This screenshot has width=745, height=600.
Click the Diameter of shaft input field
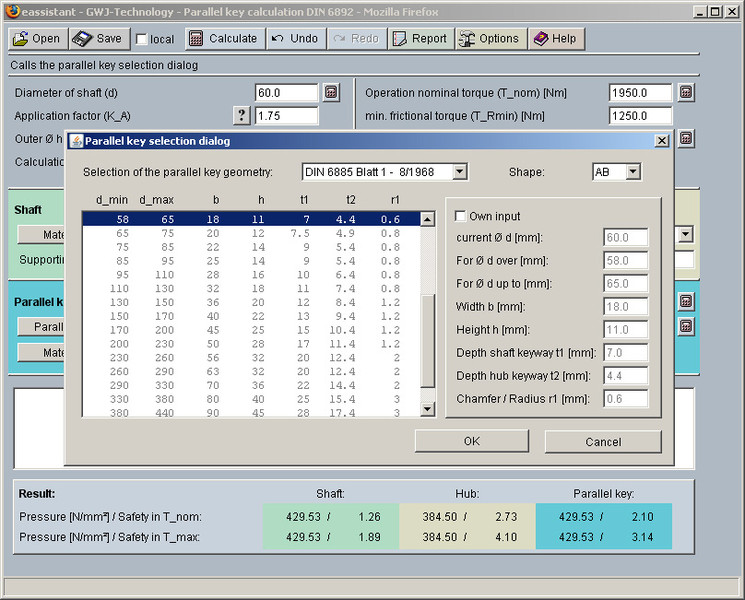(286, 93)
